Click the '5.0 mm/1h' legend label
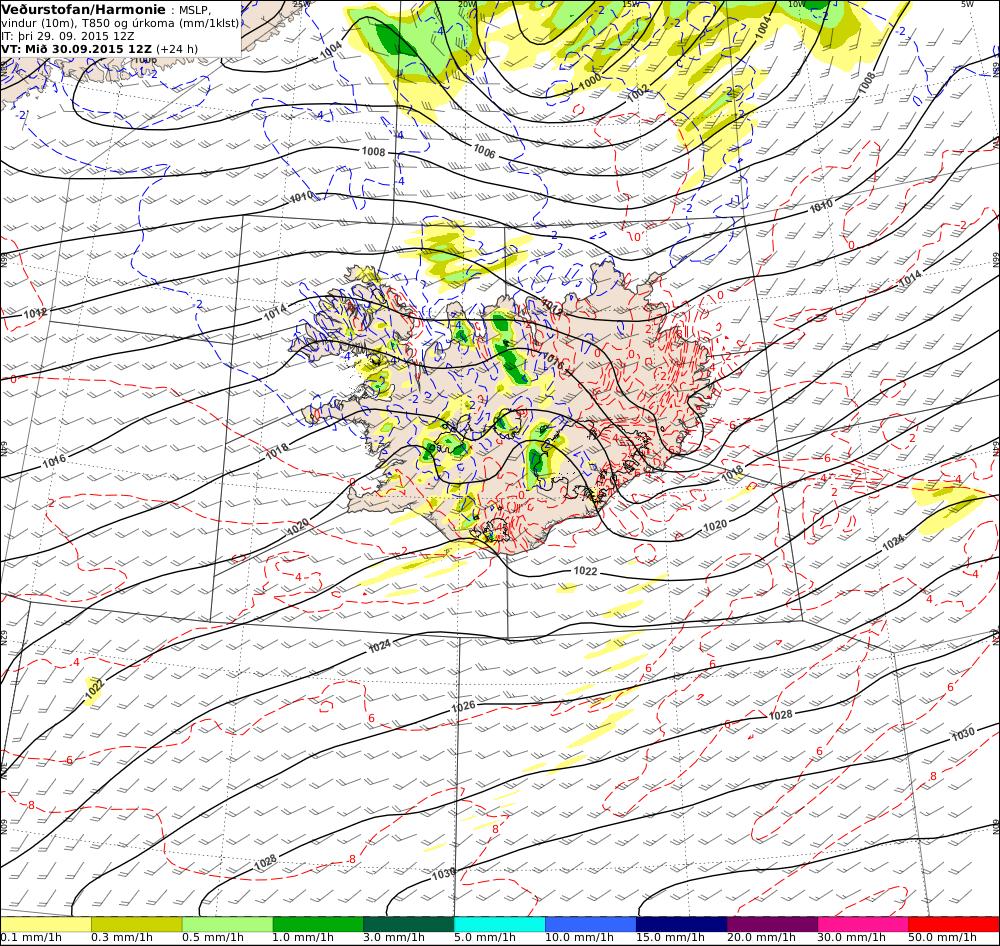Image resolution: width=1000 pixels, height=946 pixels. (x=485, y=938)
